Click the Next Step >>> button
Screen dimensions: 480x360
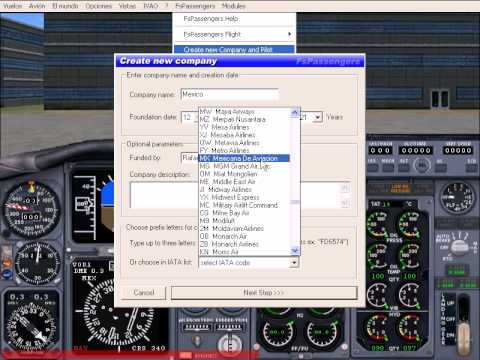click(x=264, y=293)
